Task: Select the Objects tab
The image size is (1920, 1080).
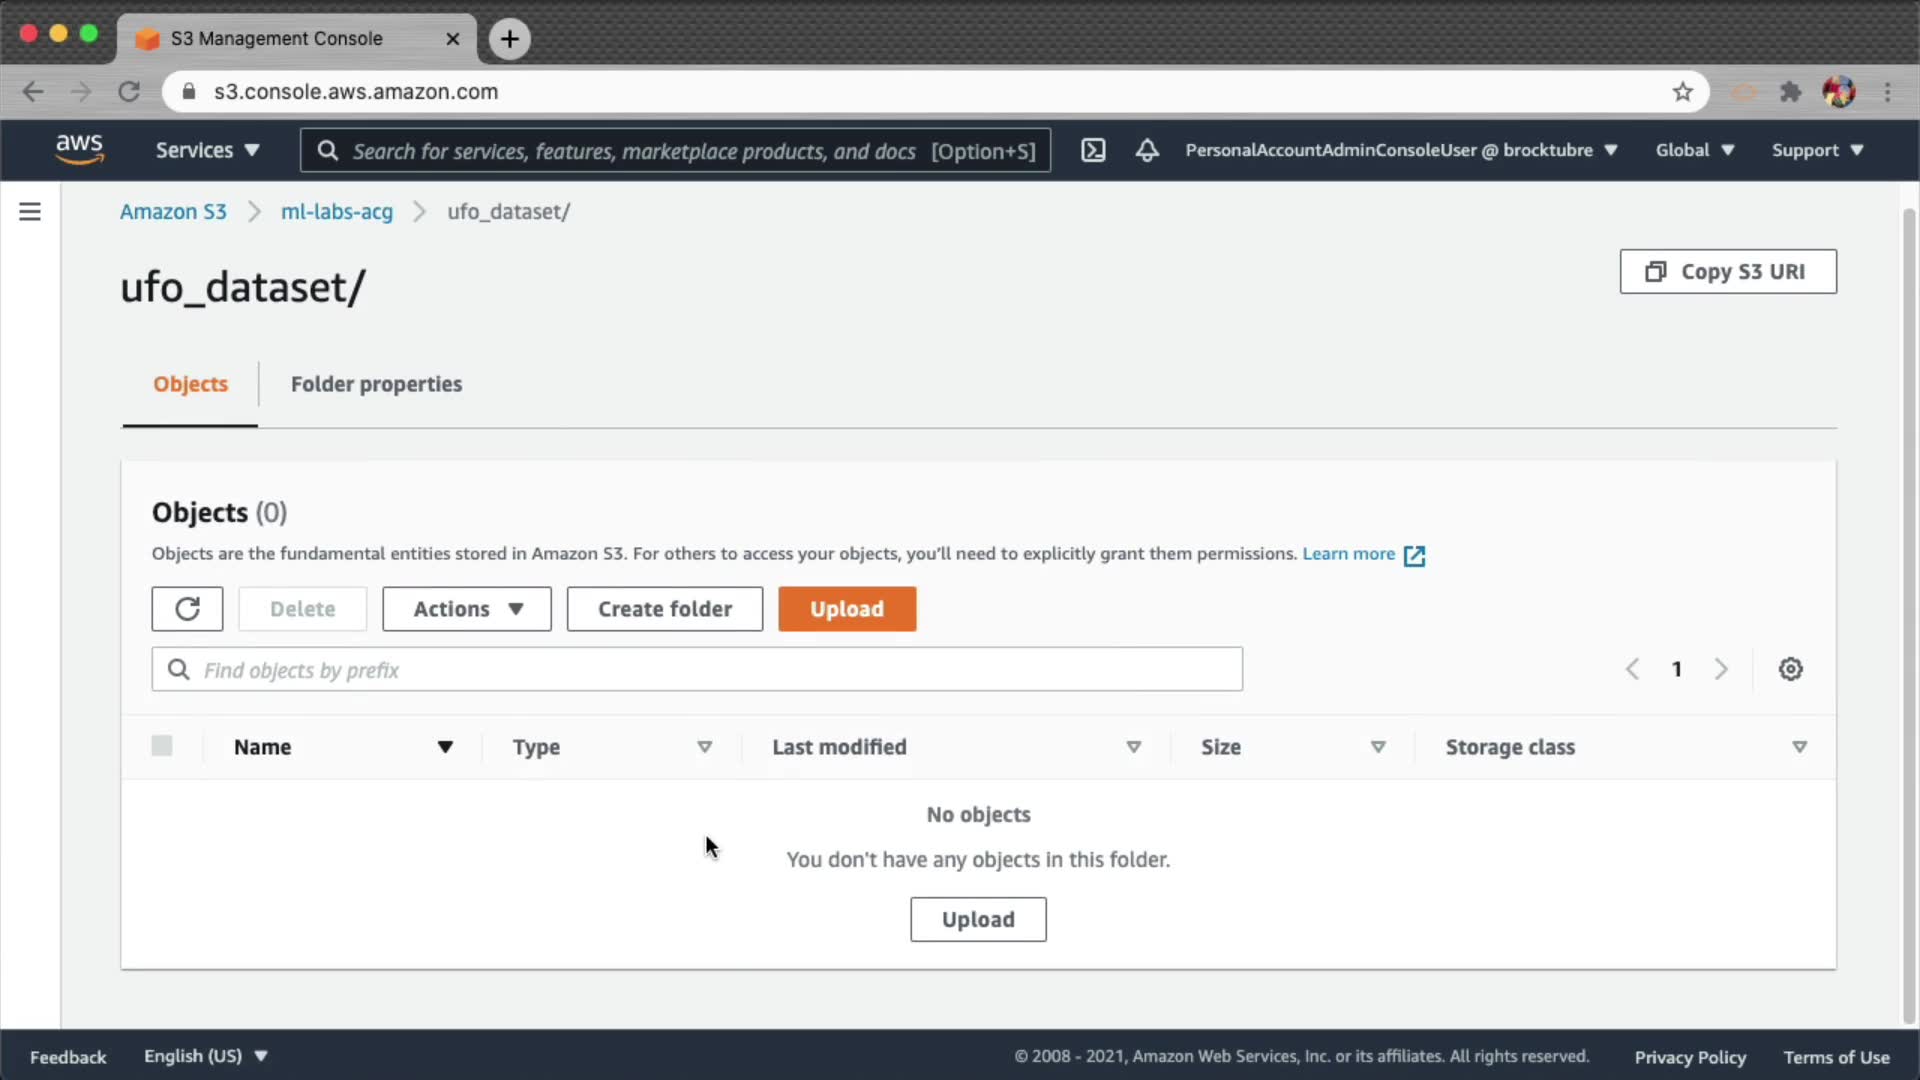Action: coord(190,384)
